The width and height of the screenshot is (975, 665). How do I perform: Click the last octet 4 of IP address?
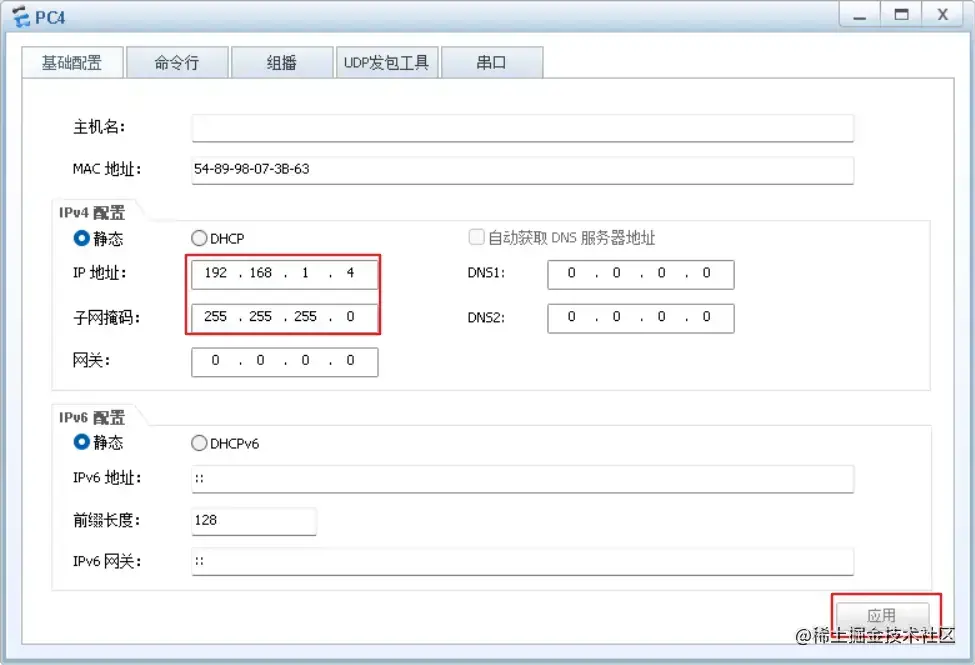[350, 273]
